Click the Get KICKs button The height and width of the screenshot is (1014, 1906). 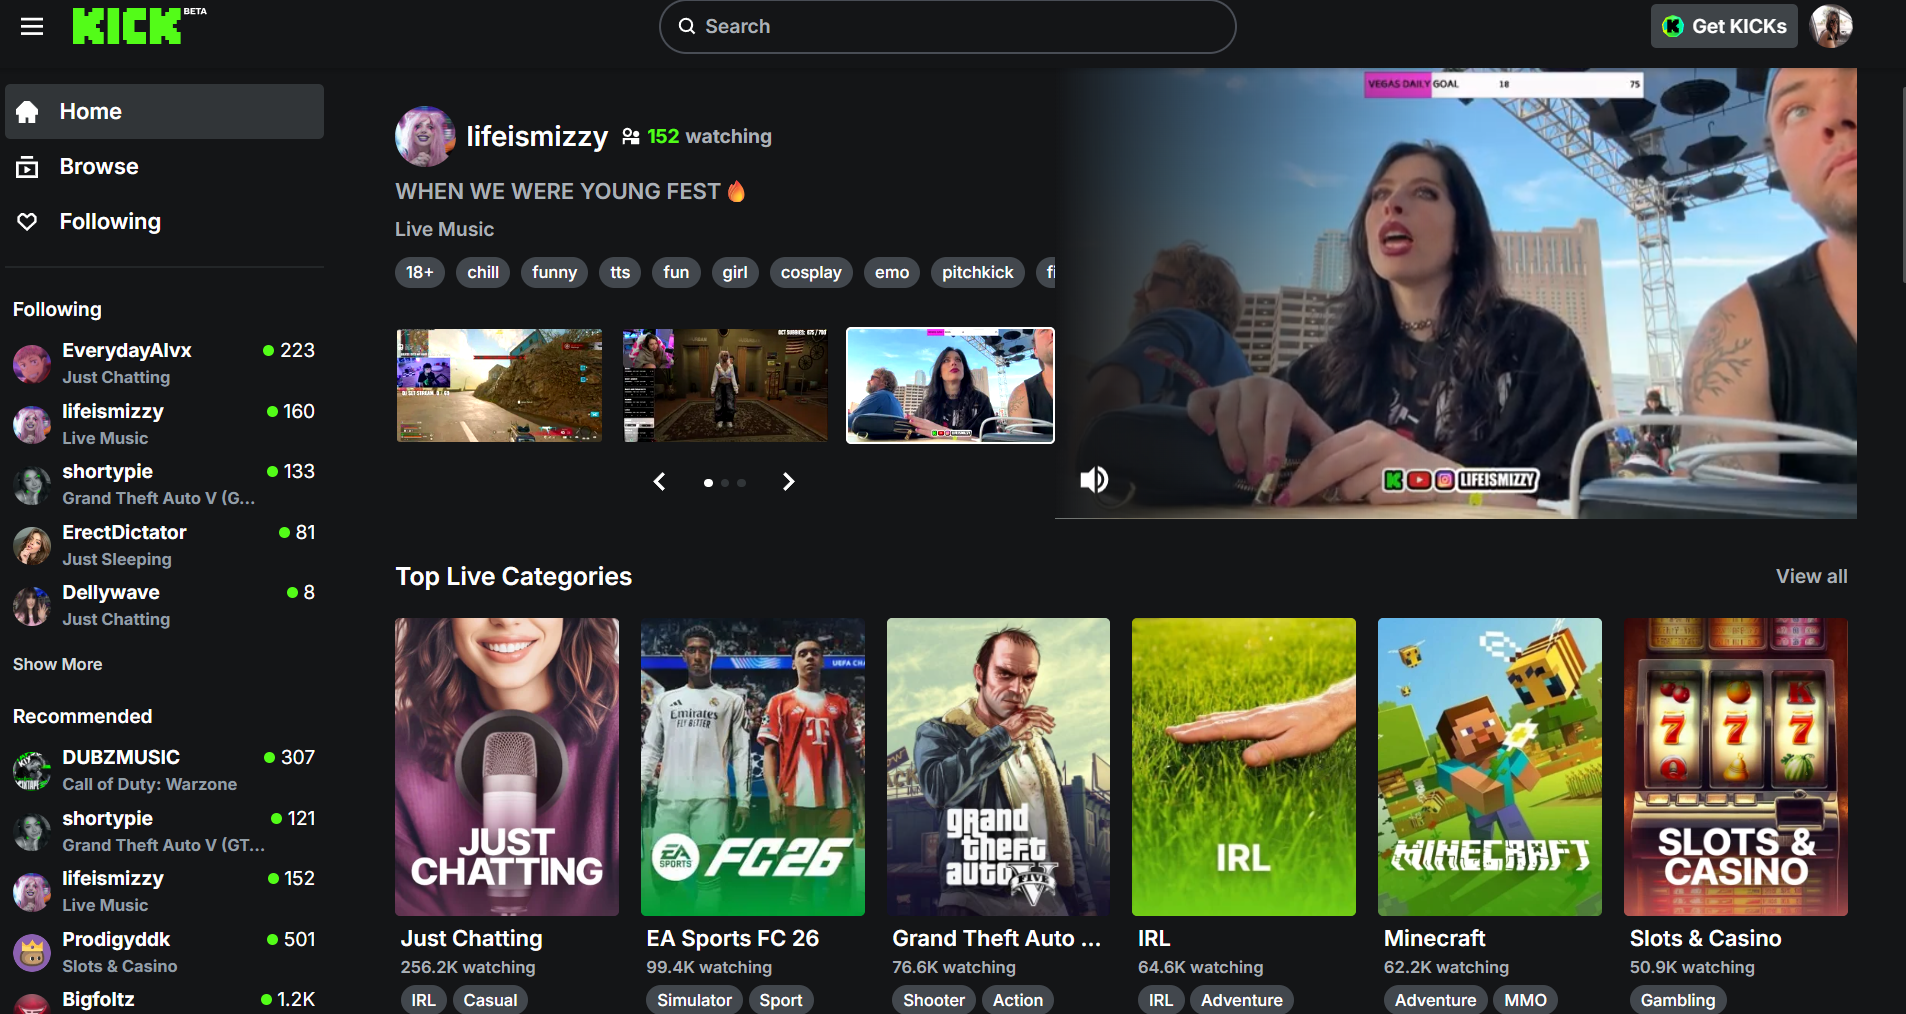click(x=1724, y=26)
